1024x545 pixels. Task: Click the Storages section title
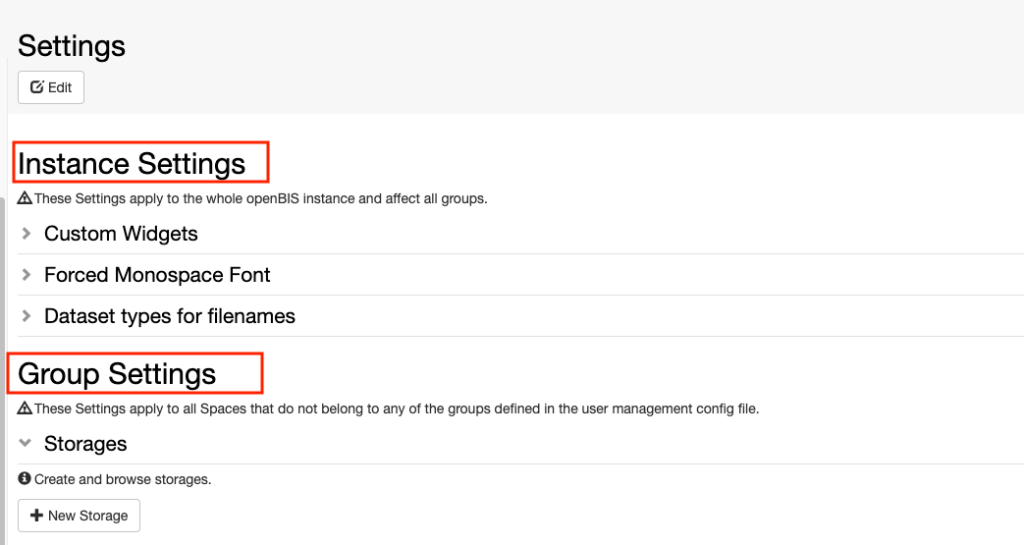pos(86,444)
